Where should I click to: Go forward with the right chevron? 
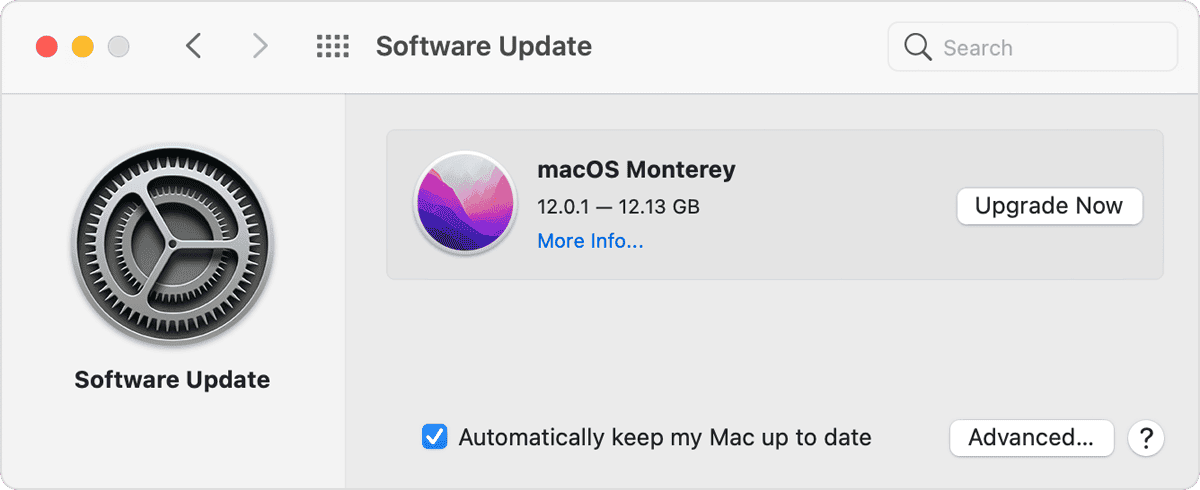(x=260, y=46)
